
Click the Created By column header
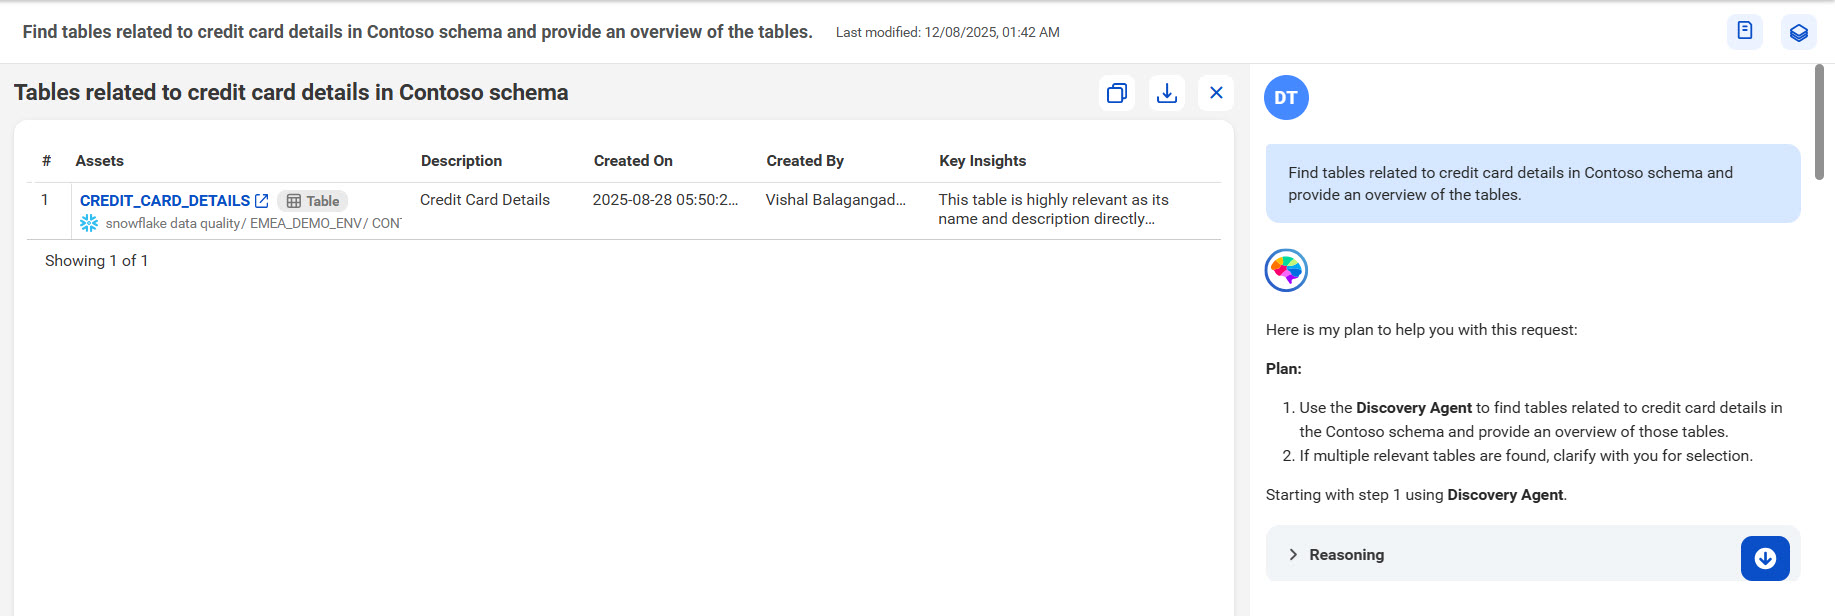point(805,161)
